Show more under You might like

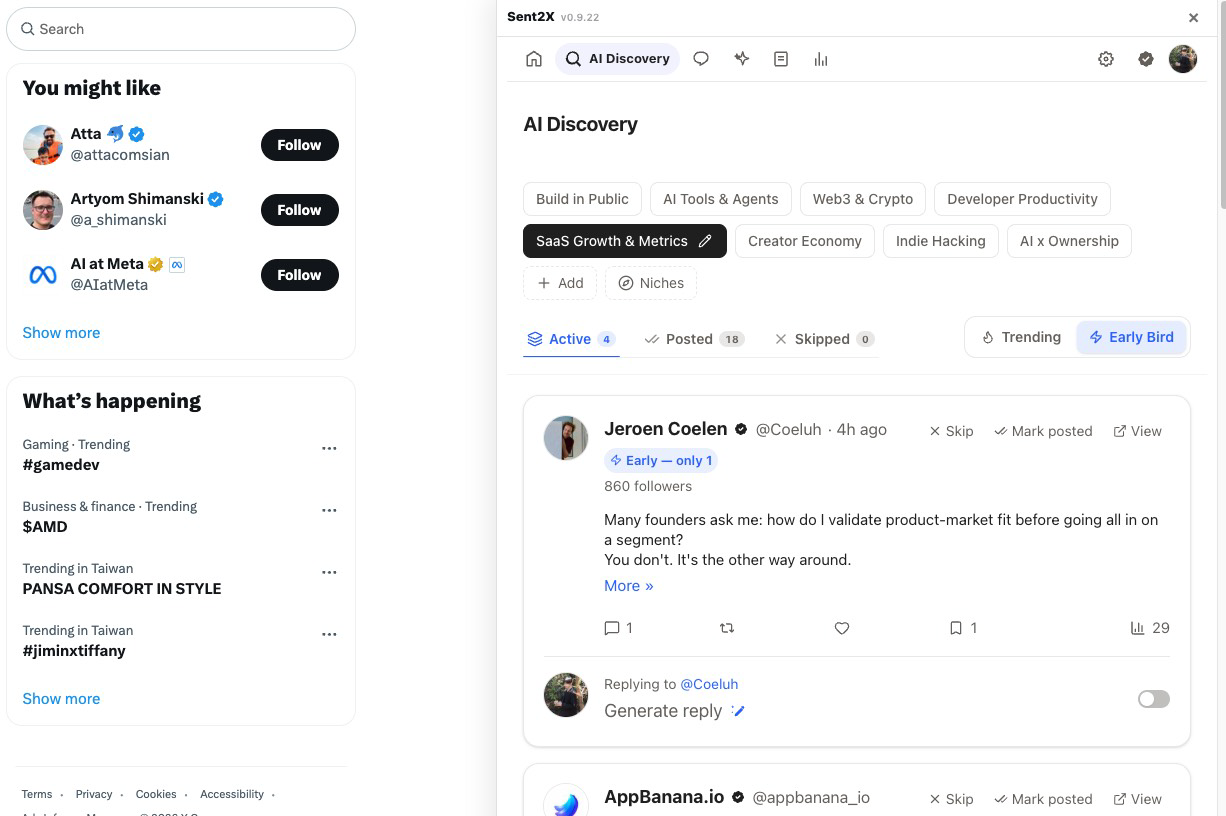61,333
